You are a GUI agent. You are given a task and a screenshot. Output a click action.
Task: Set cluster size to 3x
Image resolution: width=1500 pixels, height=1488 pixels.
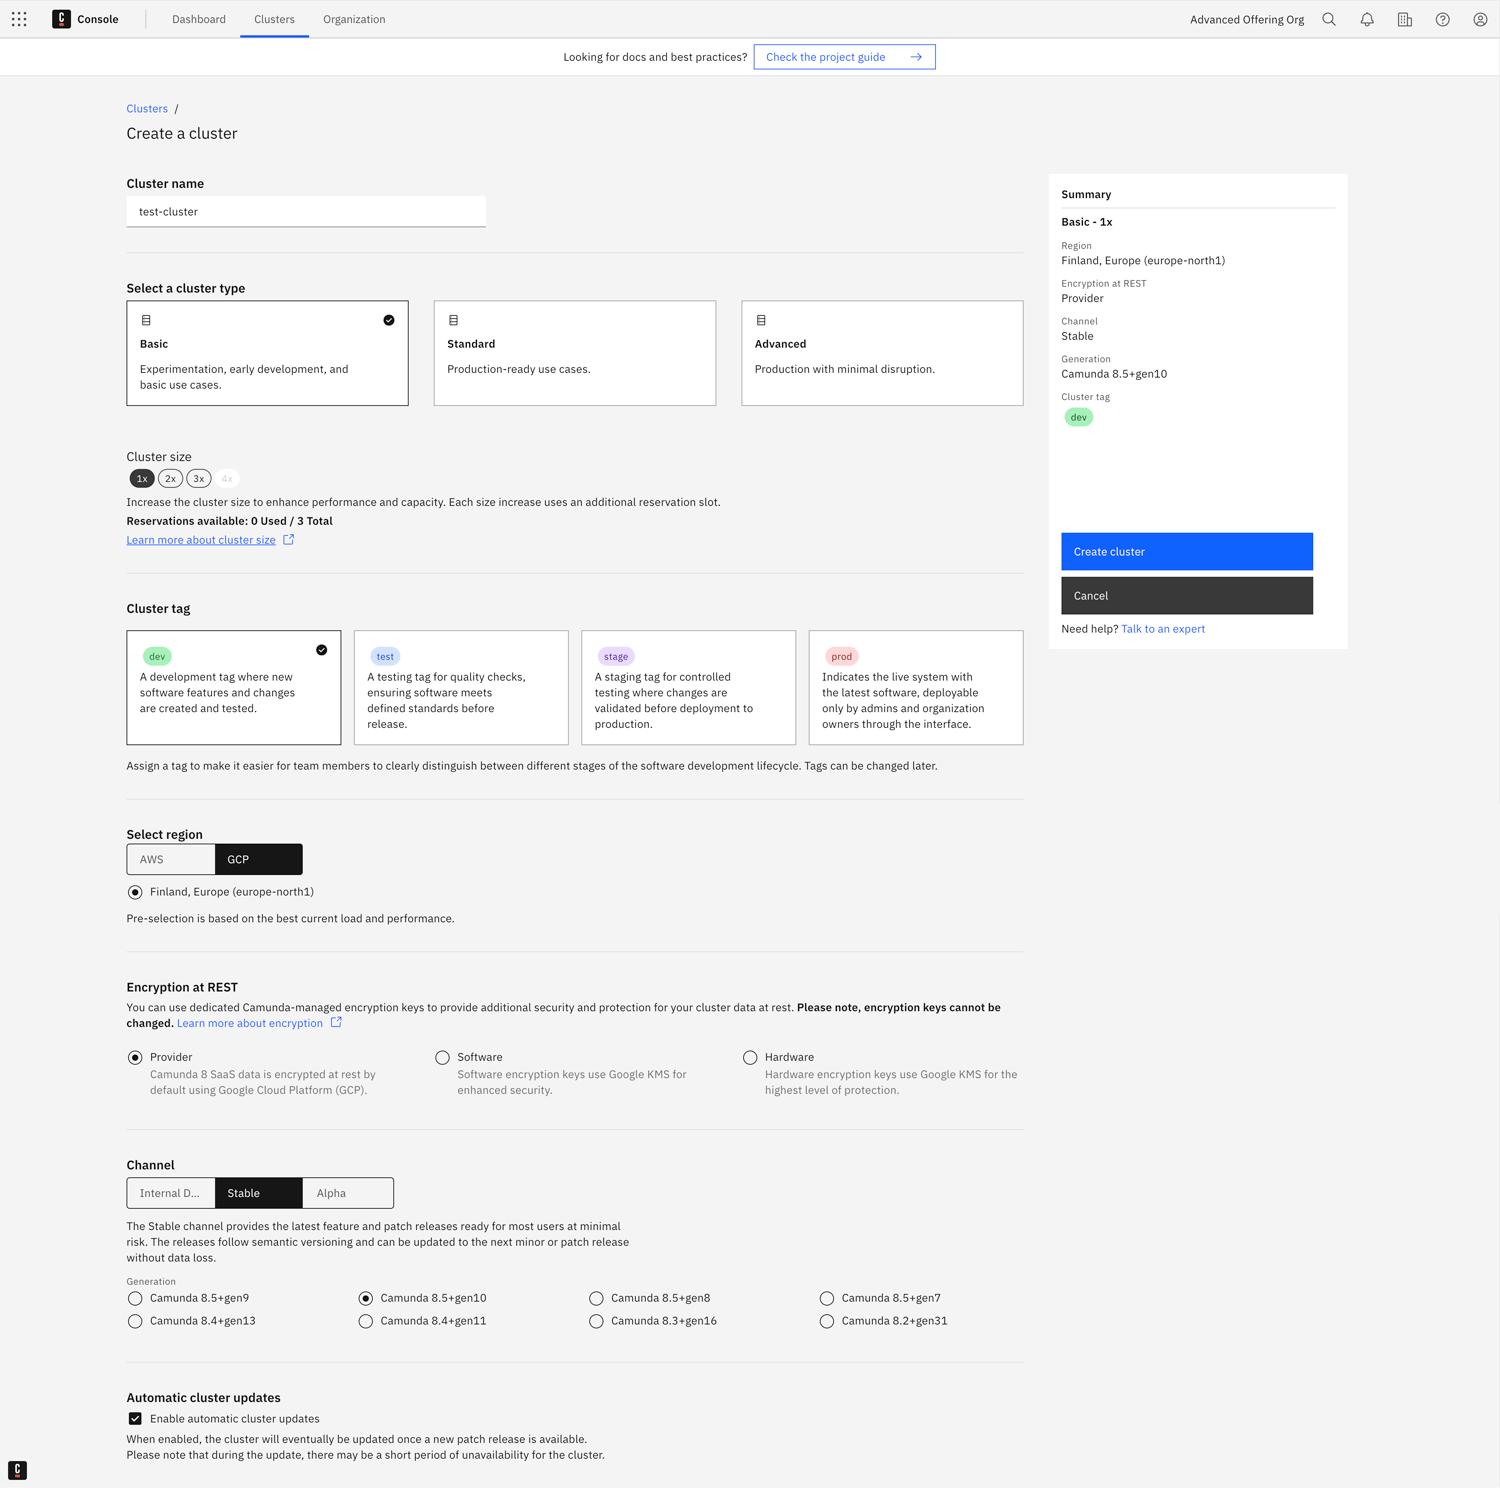[x=199, y=478]
